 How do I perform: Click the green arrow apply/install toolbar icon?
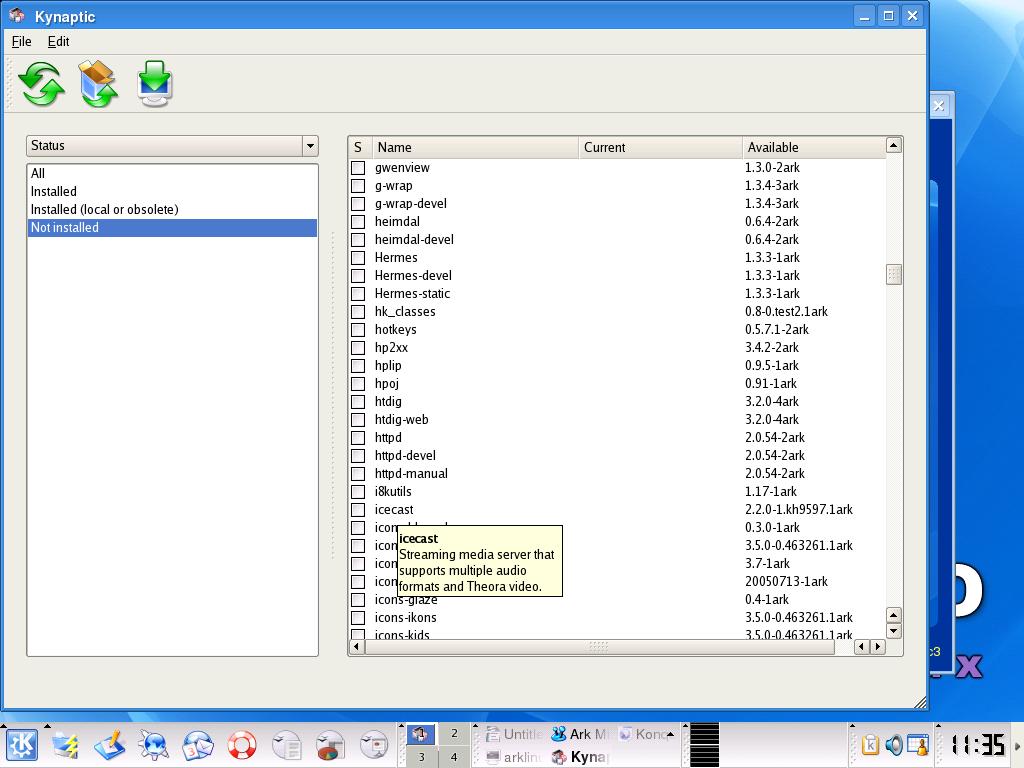point(155,84)
